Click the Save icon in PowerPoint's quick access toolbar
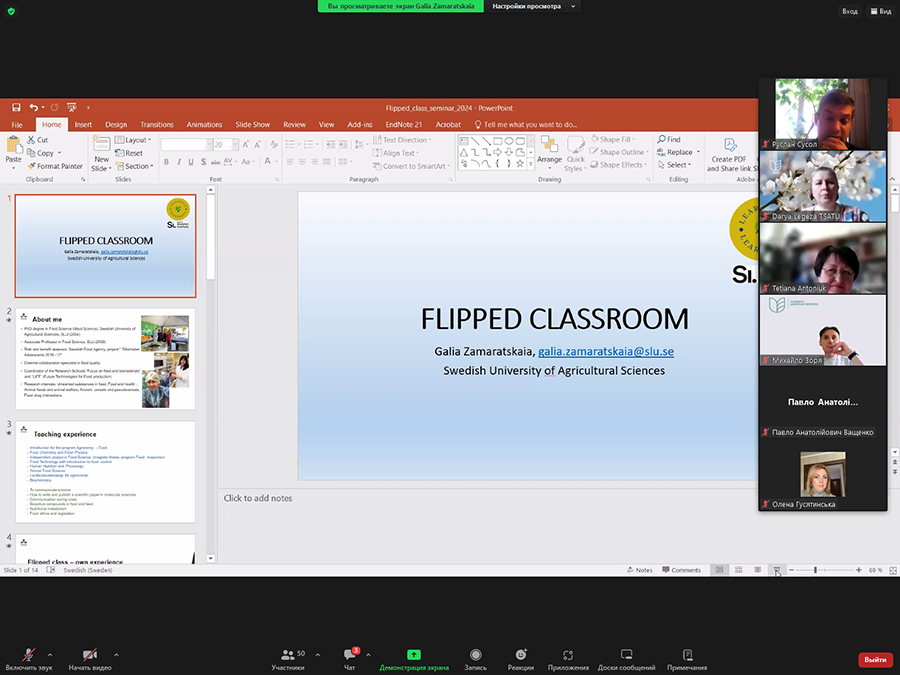Viewport: 900px width, 675px height. [16, 107]
